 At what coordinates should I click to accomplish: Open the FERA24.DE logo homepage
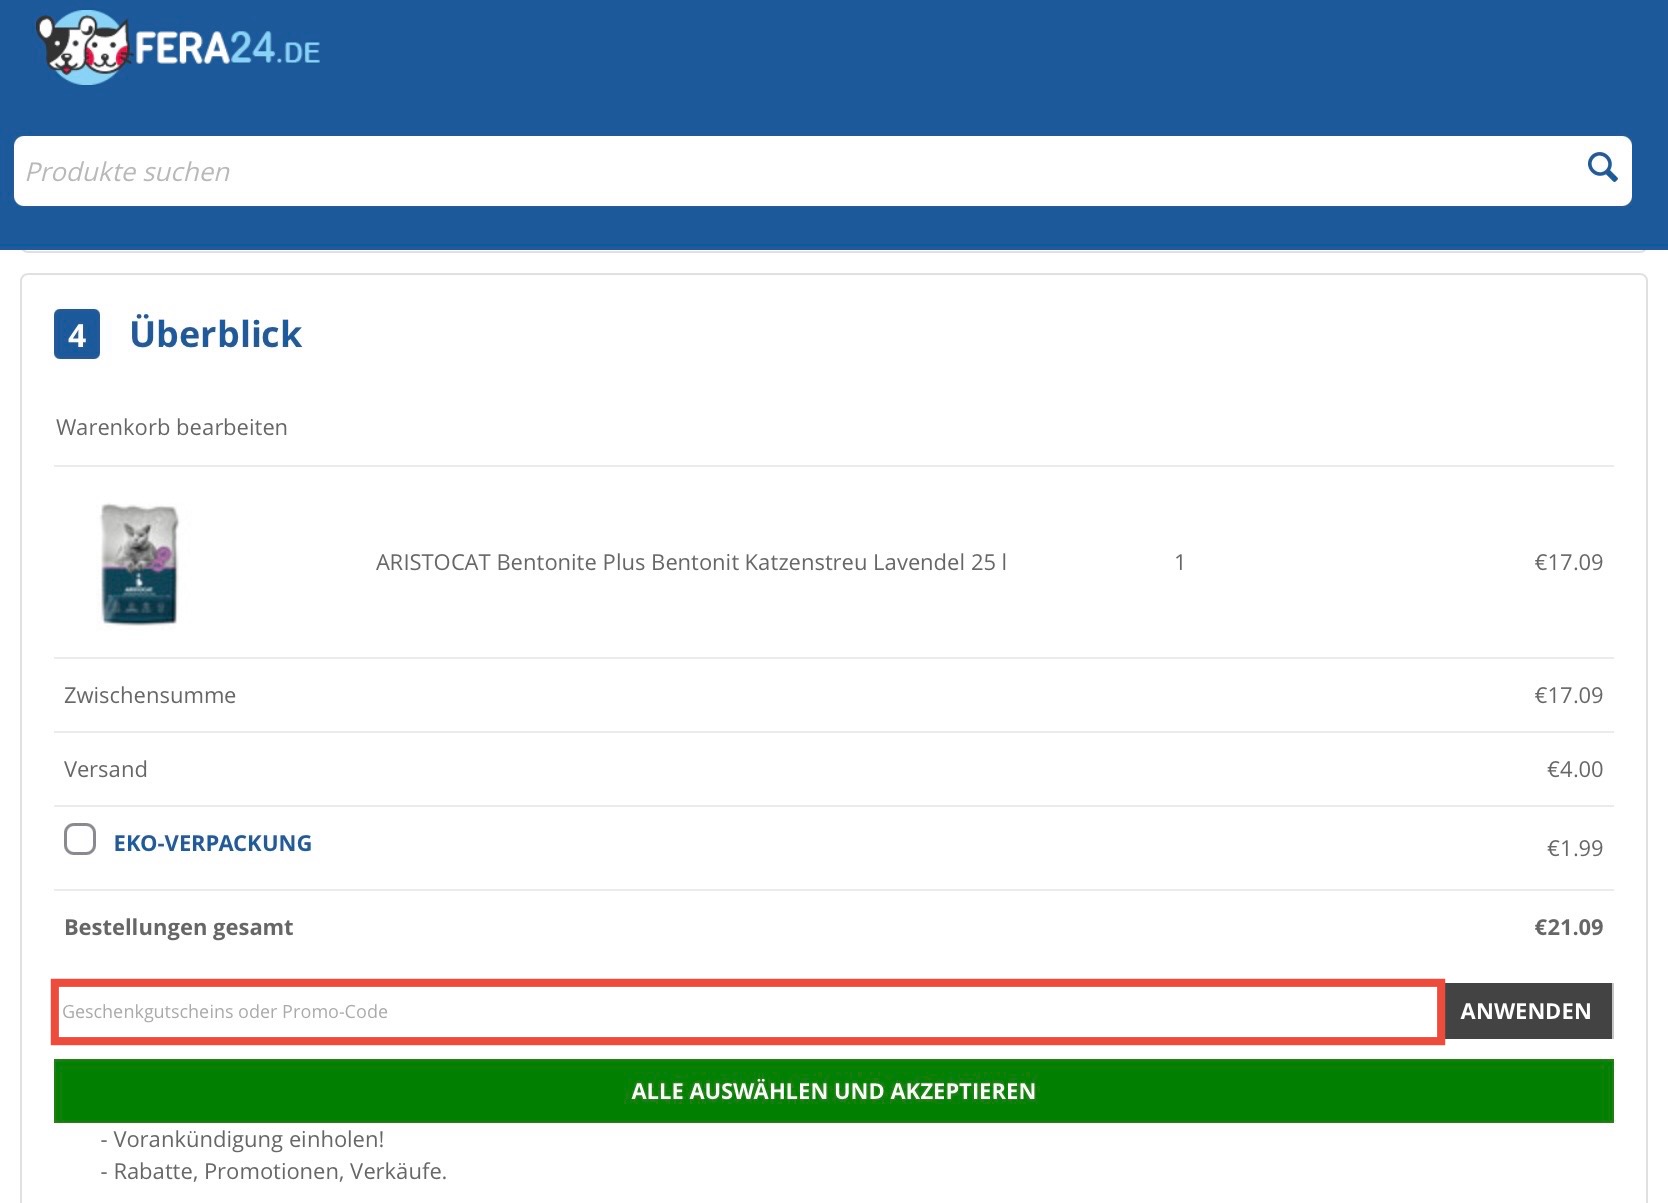178,47
